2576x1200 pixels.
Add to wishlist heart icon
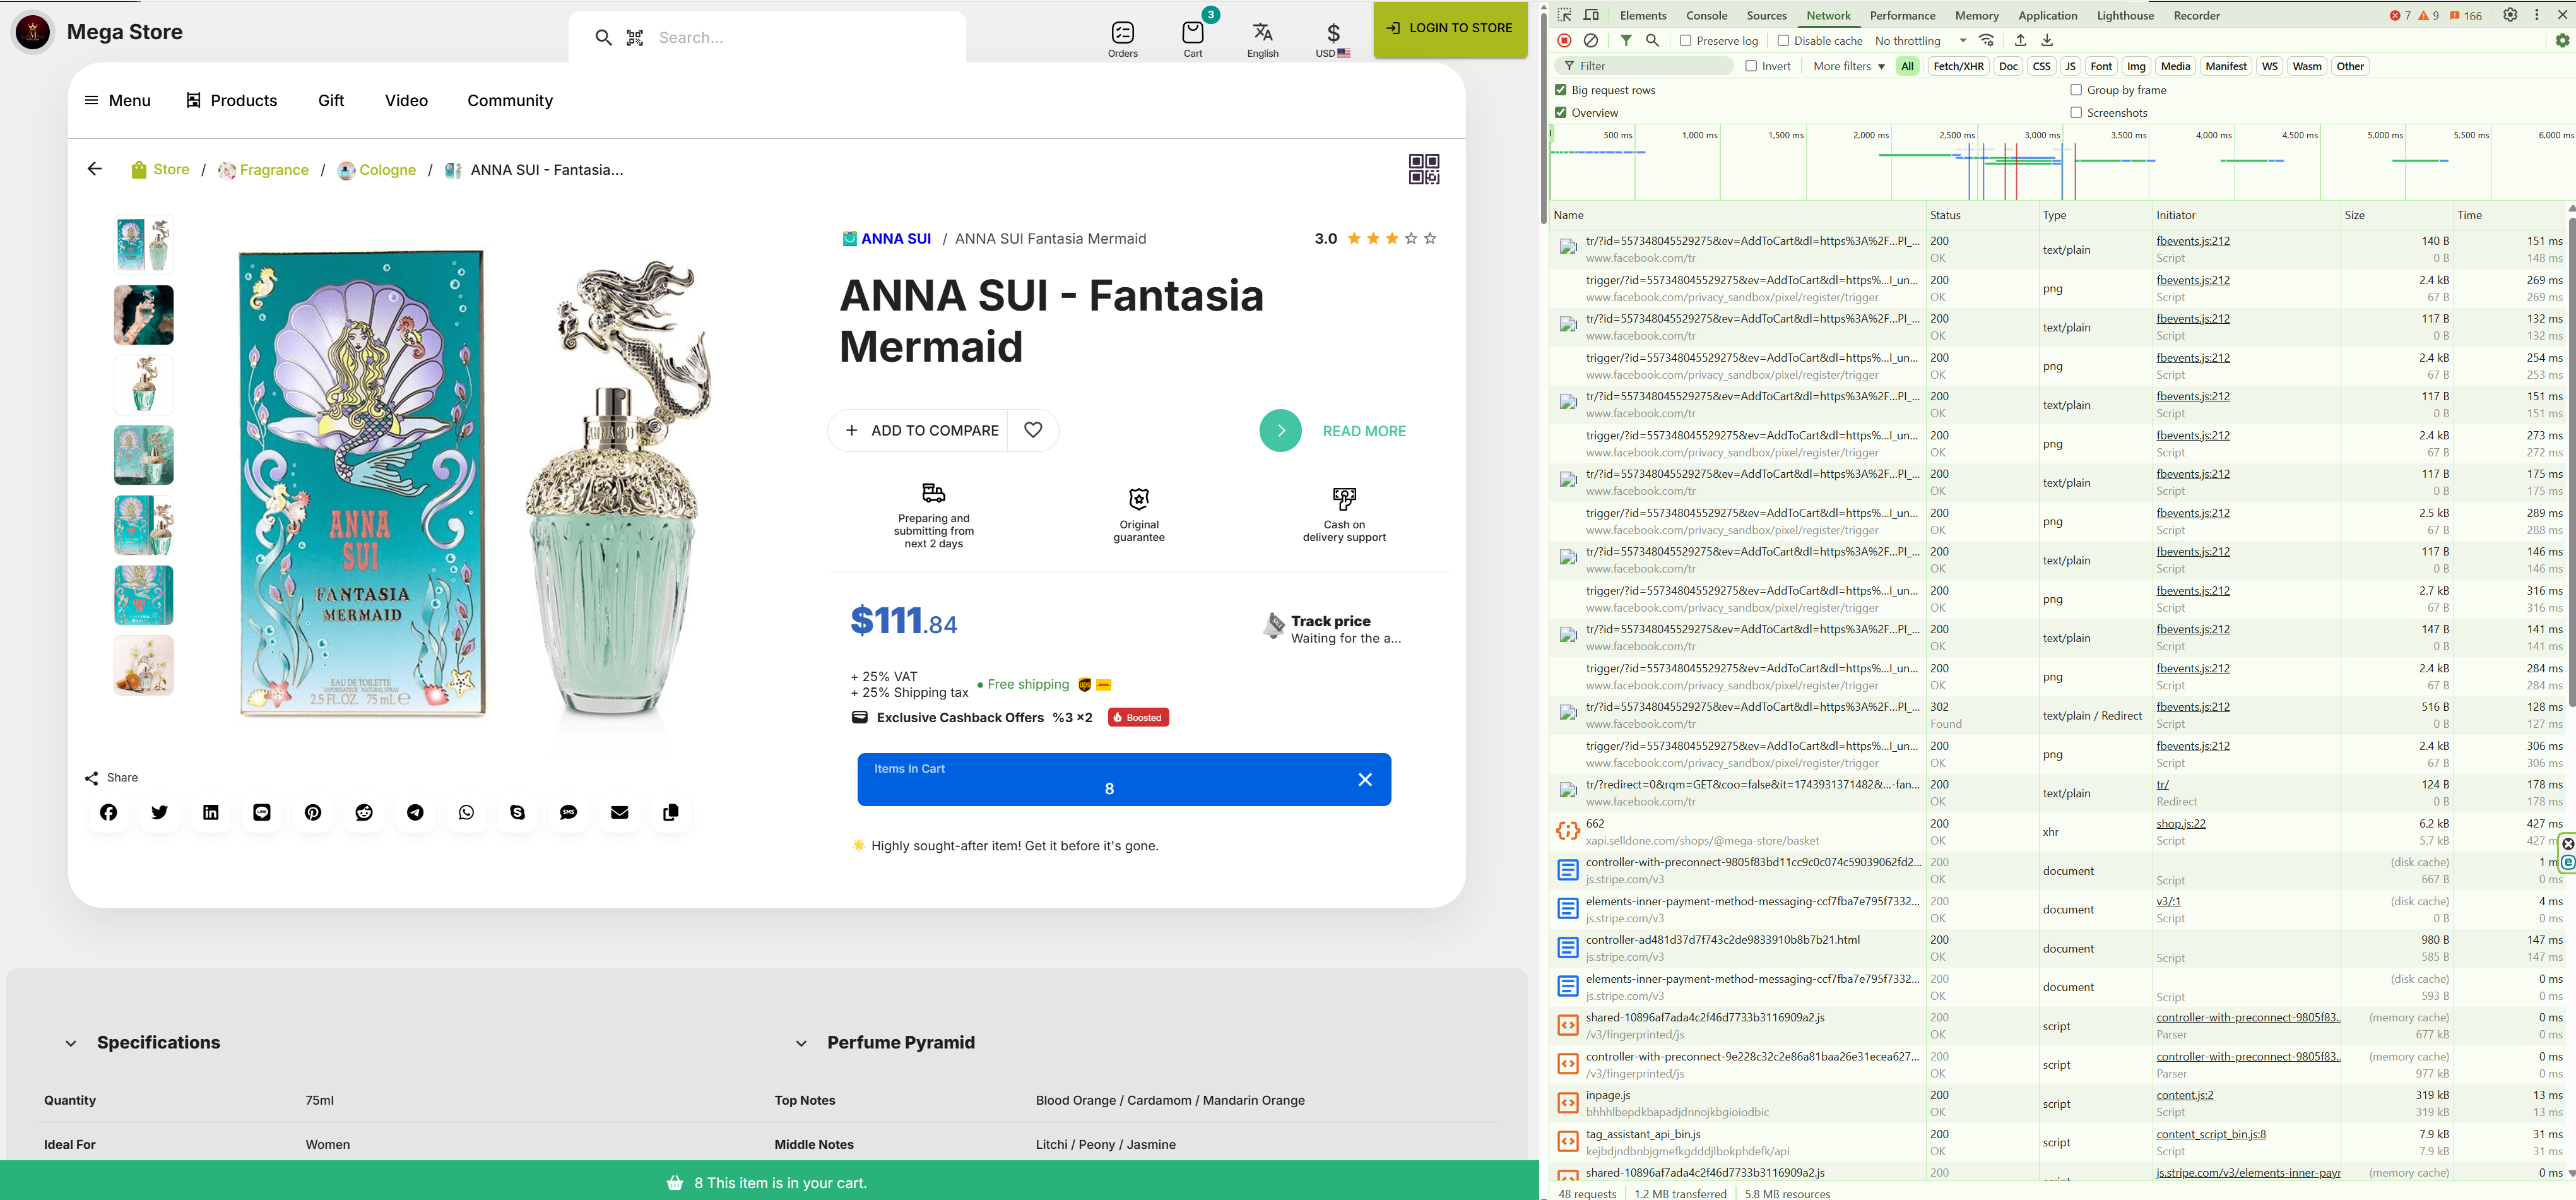pyautogui.click(x=1033, y=430)
